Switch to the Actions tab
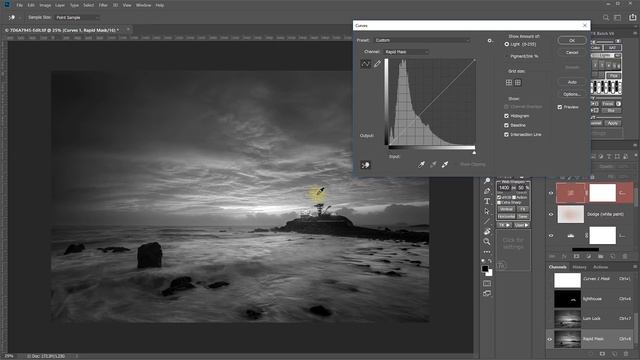 (x=600, y=267)
